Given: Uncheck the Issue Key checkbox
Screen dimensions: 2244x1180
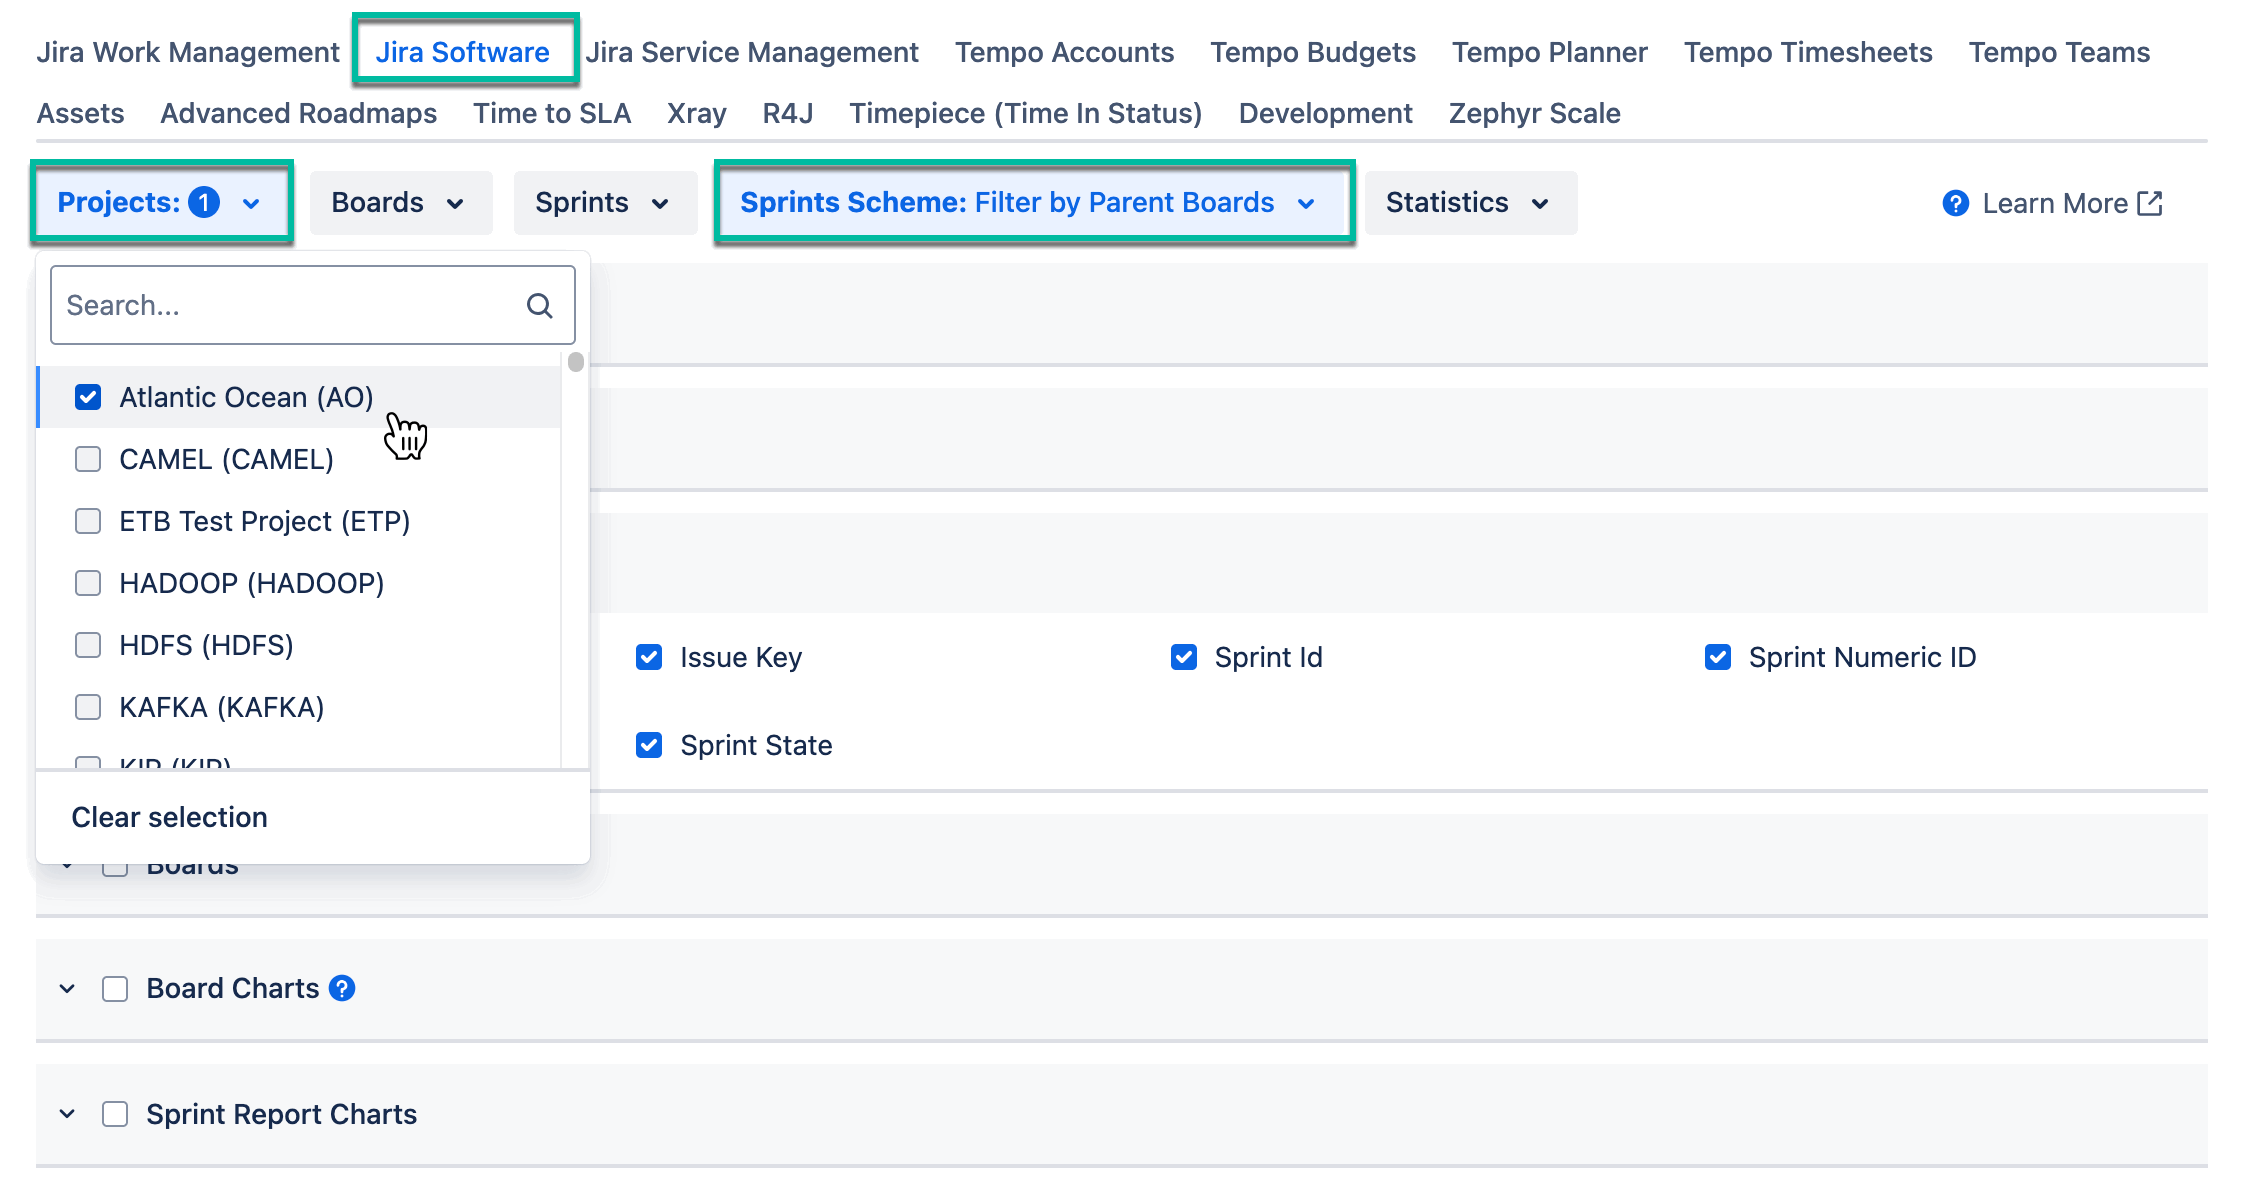Looking at the screenshot, I should pos(649,657).
